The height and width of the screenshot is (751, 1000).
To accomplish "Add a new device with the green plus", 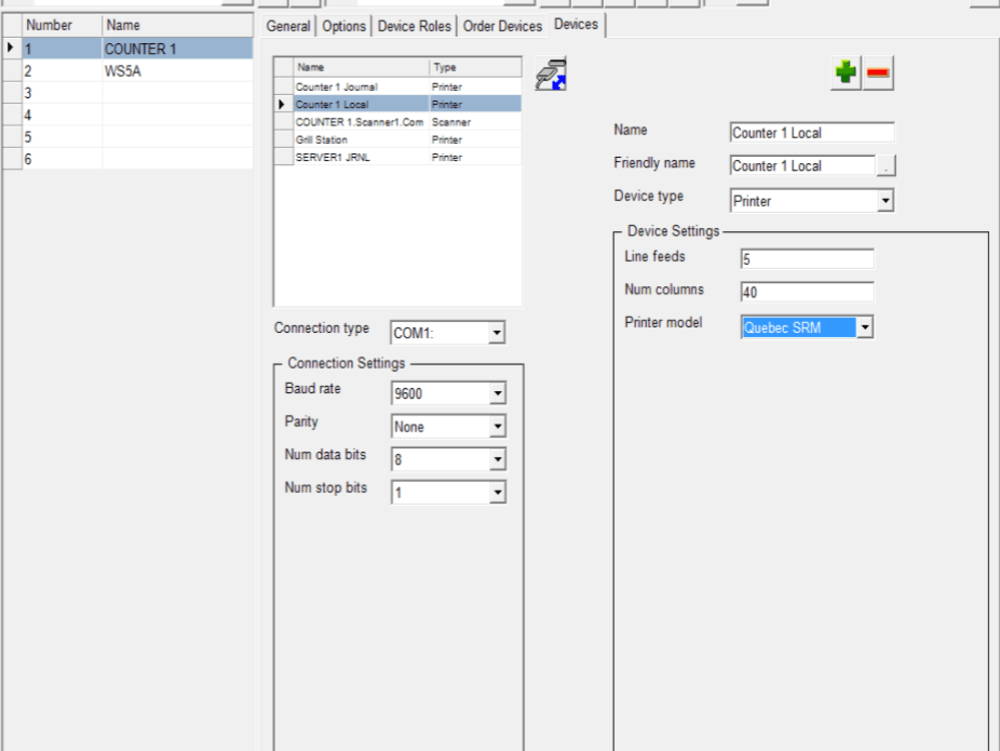I will 845,72.
